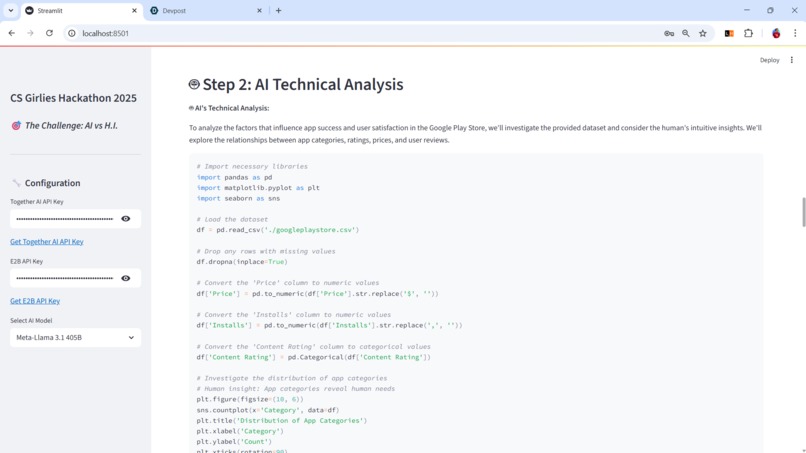
Task: Click the AI's Technical Analysis label
Action: tap(232, 108)
